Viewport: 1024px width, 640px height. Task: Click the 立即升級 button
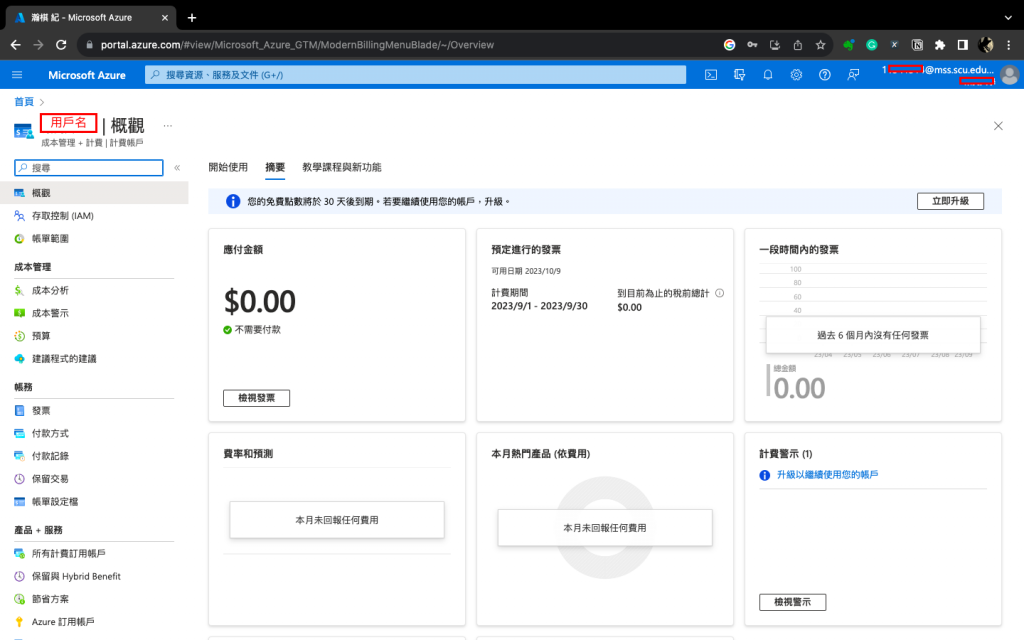click(950, 201)
